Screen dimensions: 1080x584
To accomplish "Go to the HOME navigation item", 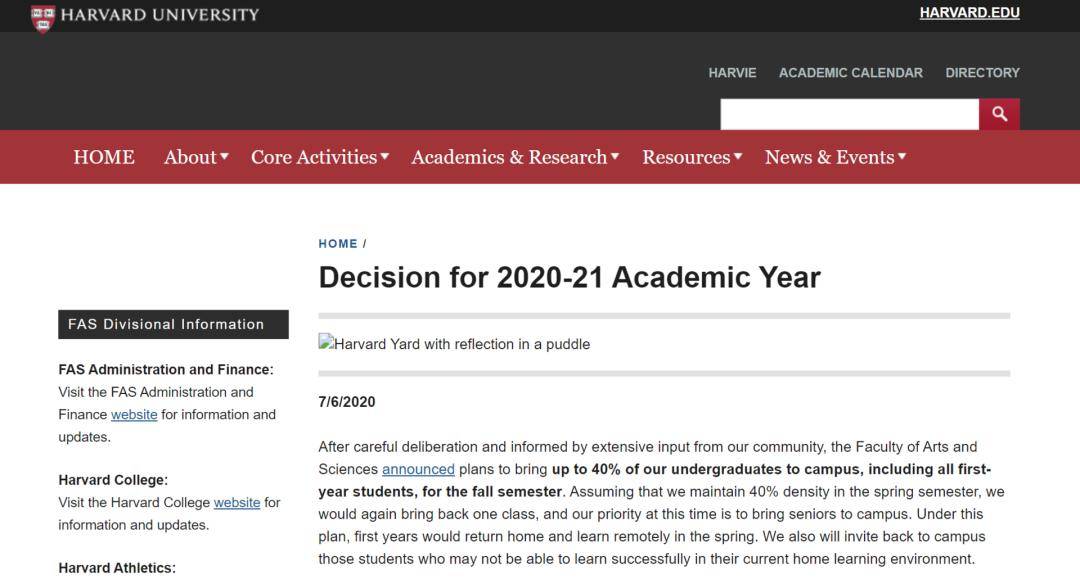I will (104, 157).
